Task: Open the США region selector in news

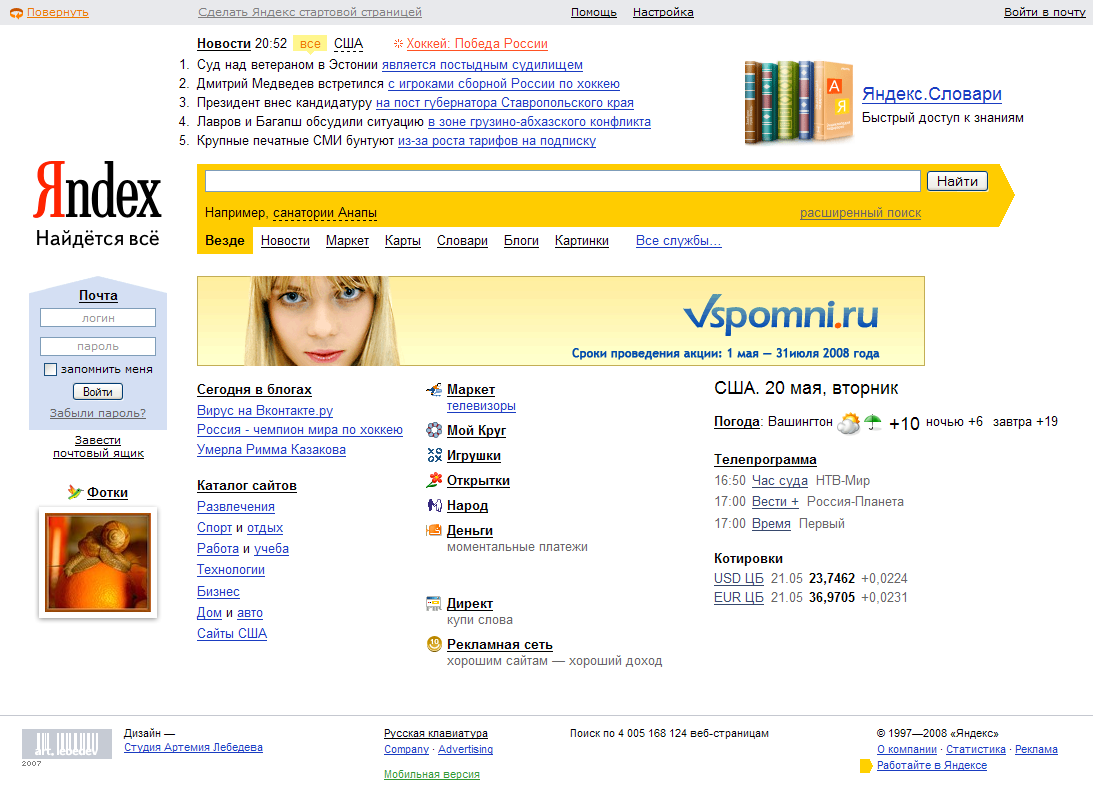Action: pos(349,43)
